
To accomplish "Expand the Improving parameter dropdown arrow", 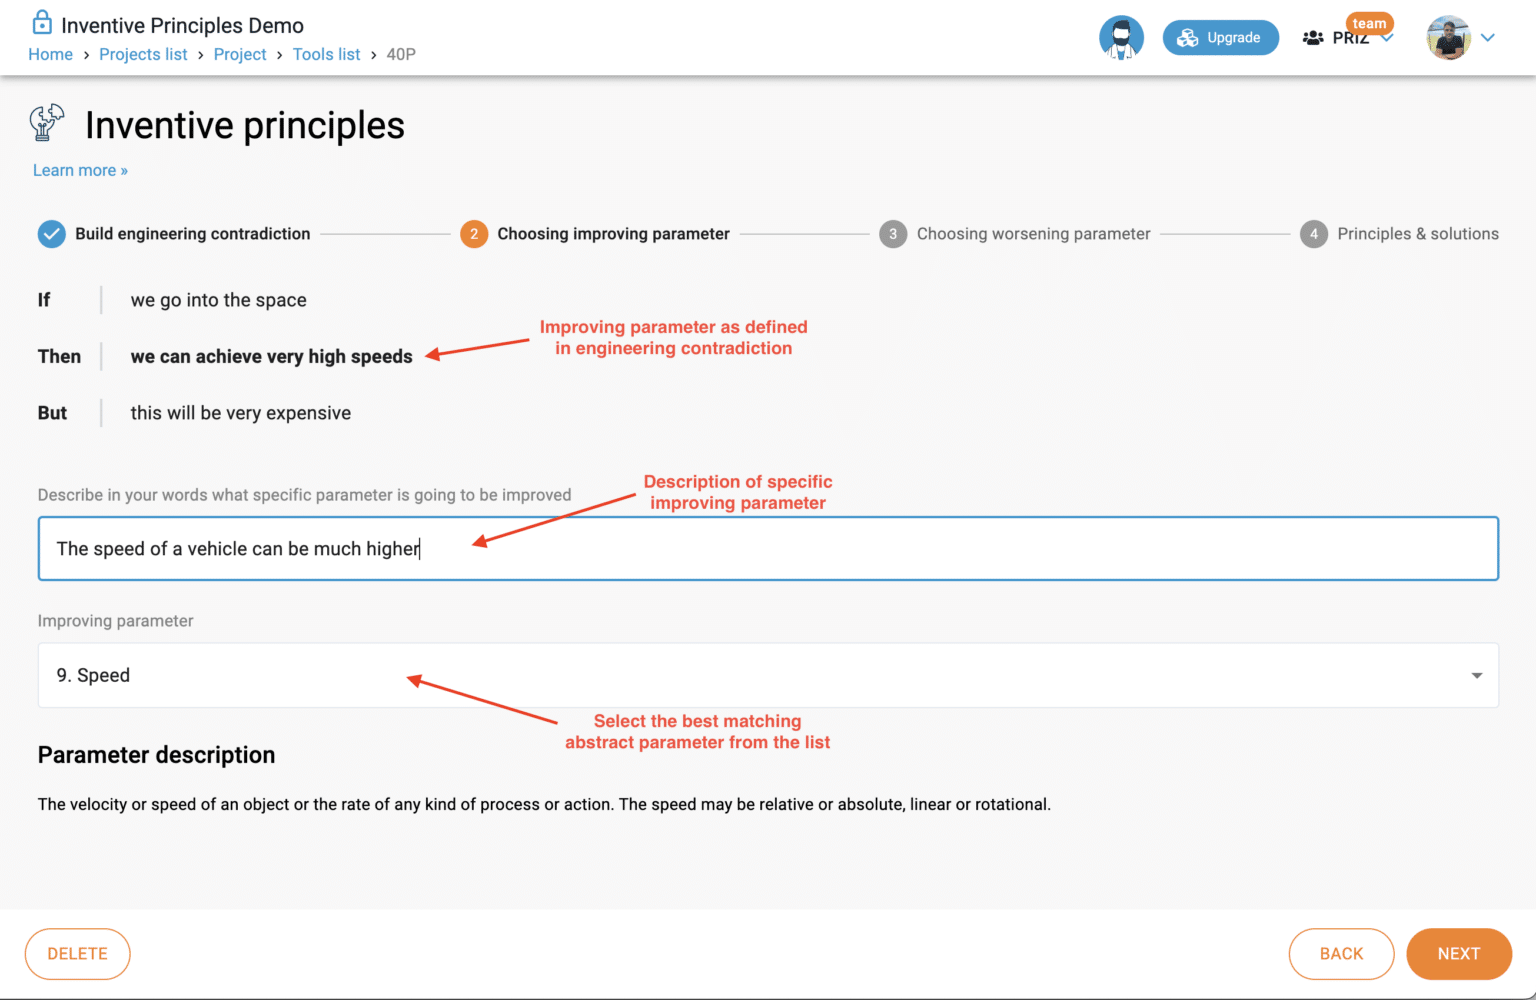I will 1476,676.
